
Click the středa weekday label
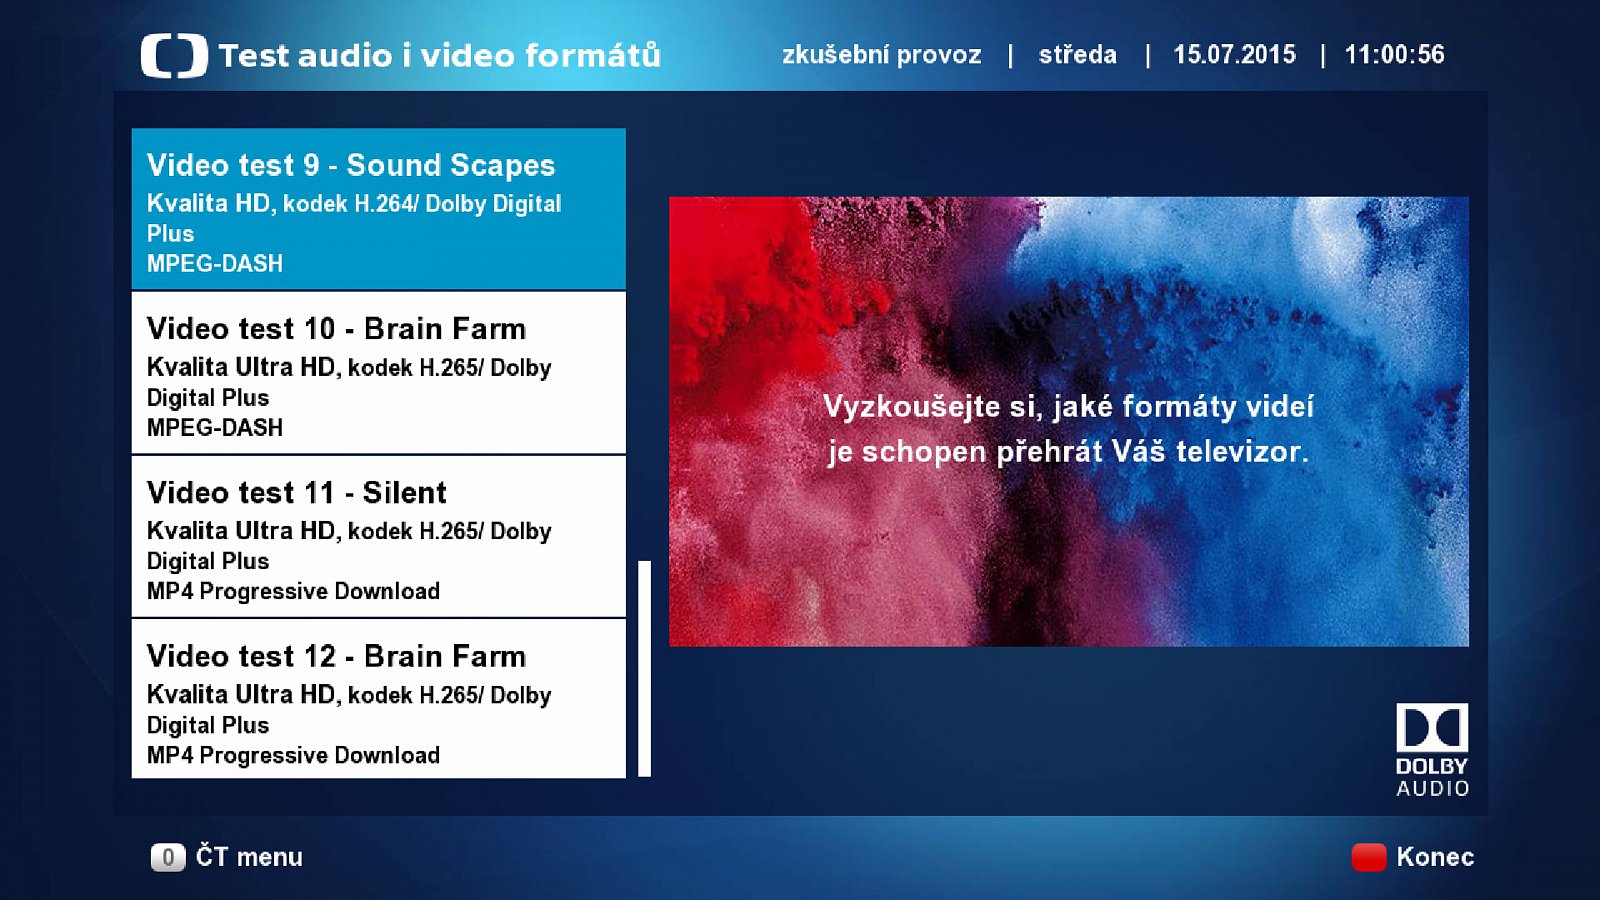pyautogui.click(x=1076, y=56)
